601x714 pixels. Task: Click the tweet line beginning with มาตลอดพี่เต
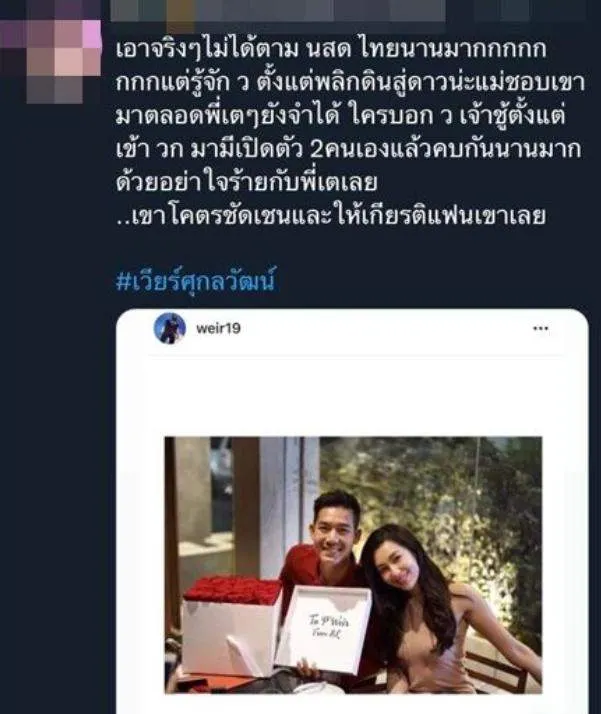click(x=341, y=116)
